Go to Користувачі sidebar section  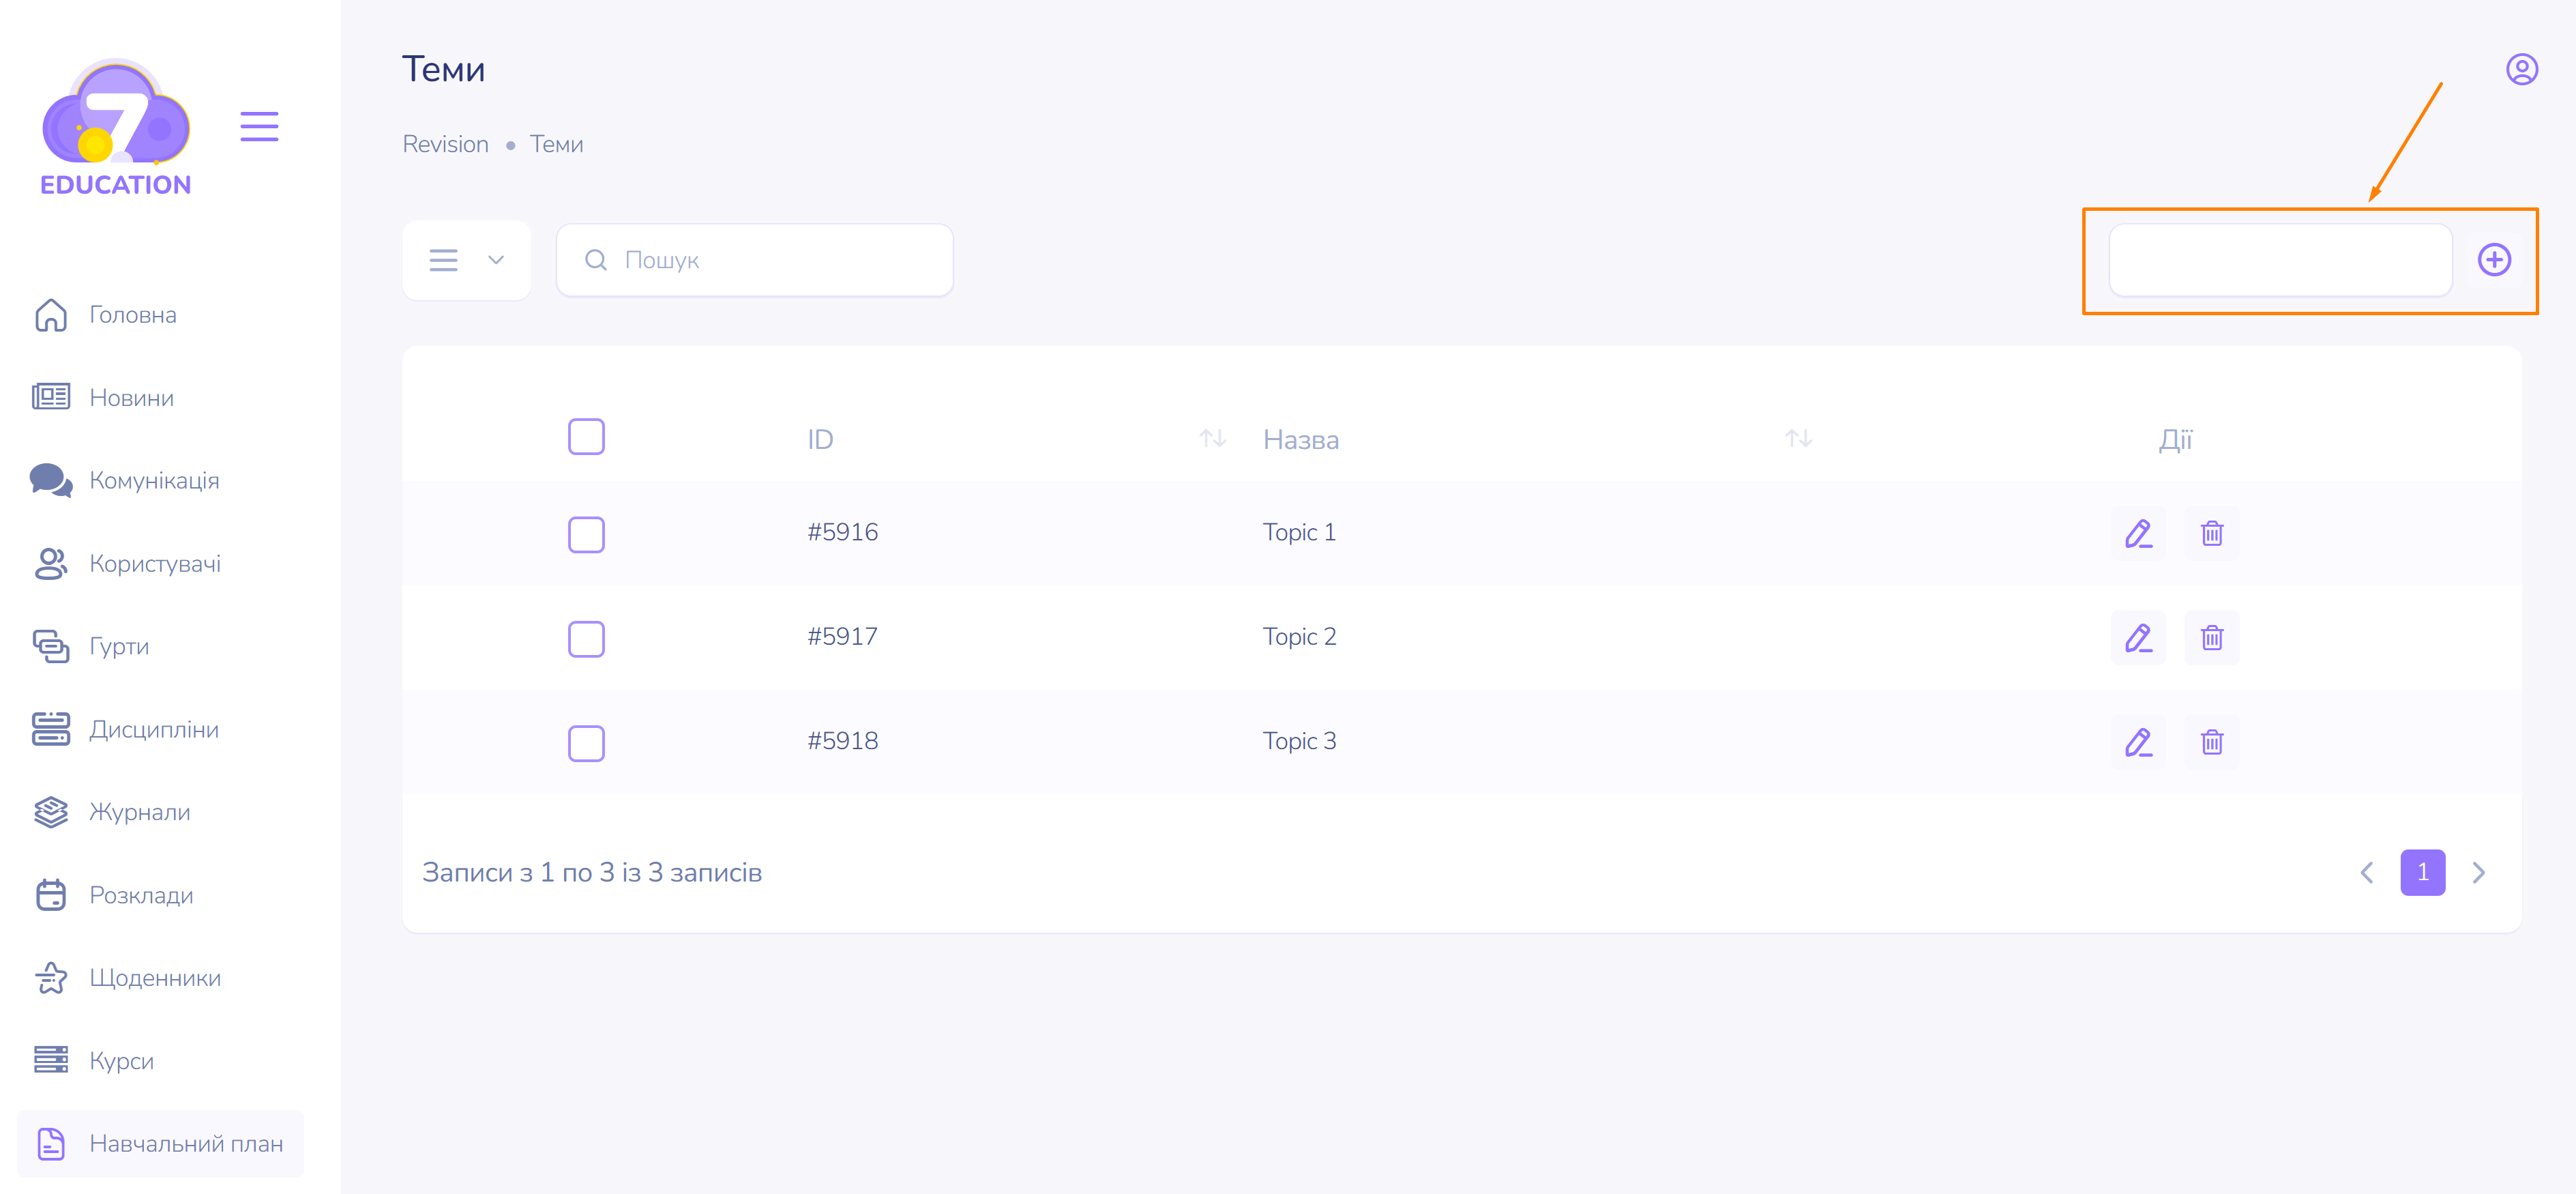[x=155, y=563]
